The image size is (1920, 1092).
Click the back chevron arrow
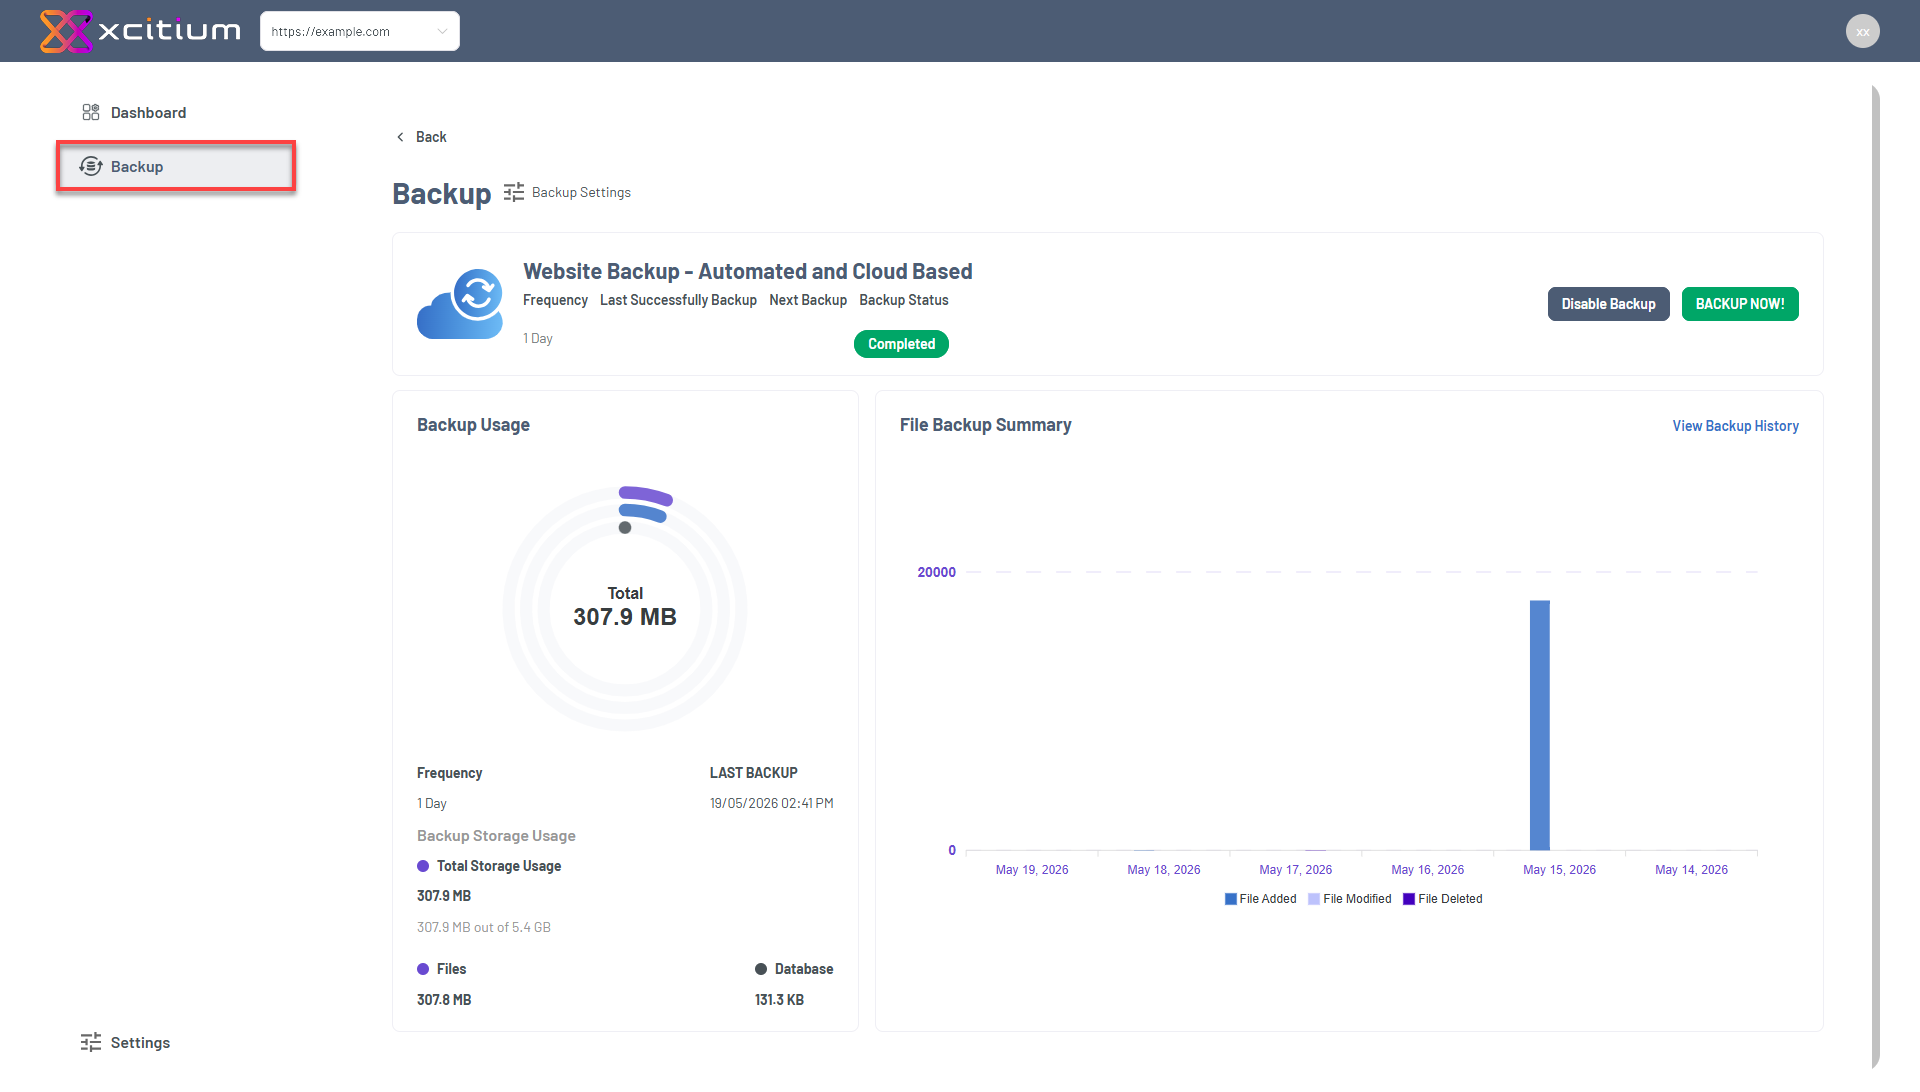click(400, 137)
